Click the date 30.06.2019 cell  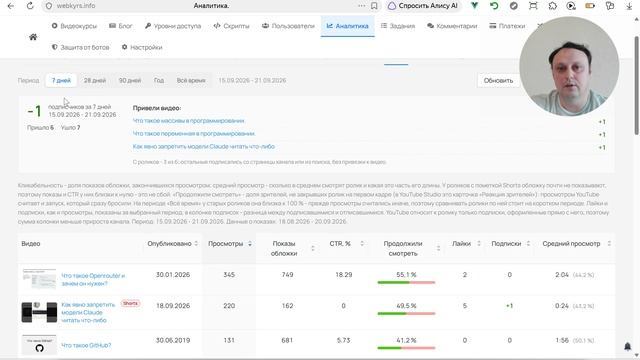[x=173, y=340]
